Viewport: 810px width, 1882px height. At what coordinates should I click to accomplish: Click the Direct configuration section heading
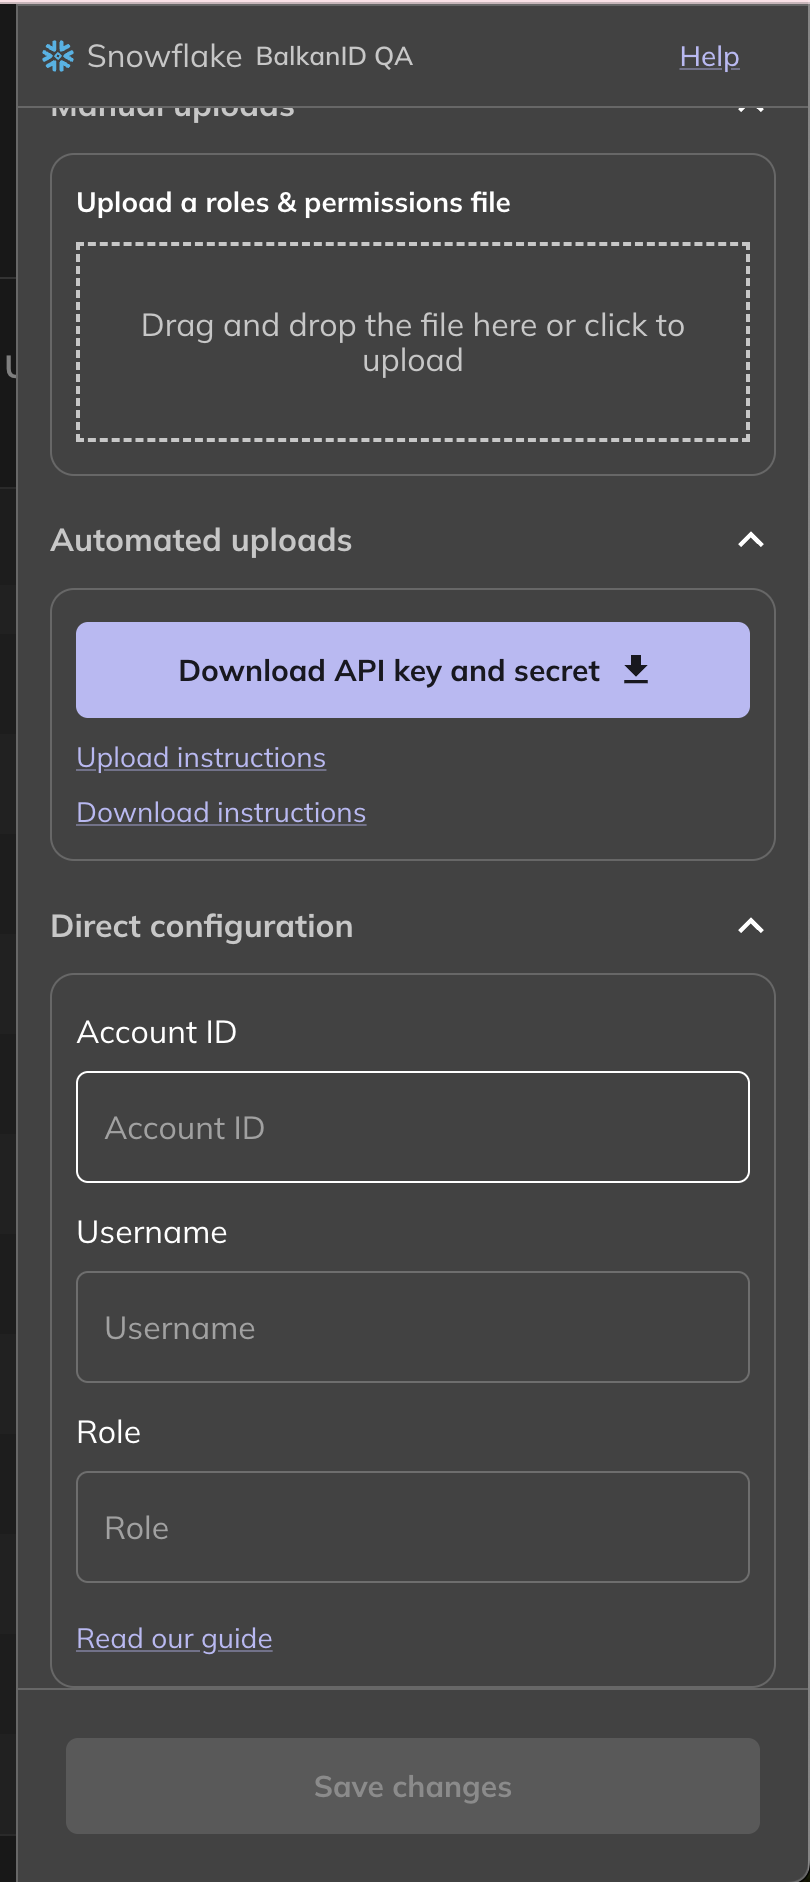click(202, 926)
